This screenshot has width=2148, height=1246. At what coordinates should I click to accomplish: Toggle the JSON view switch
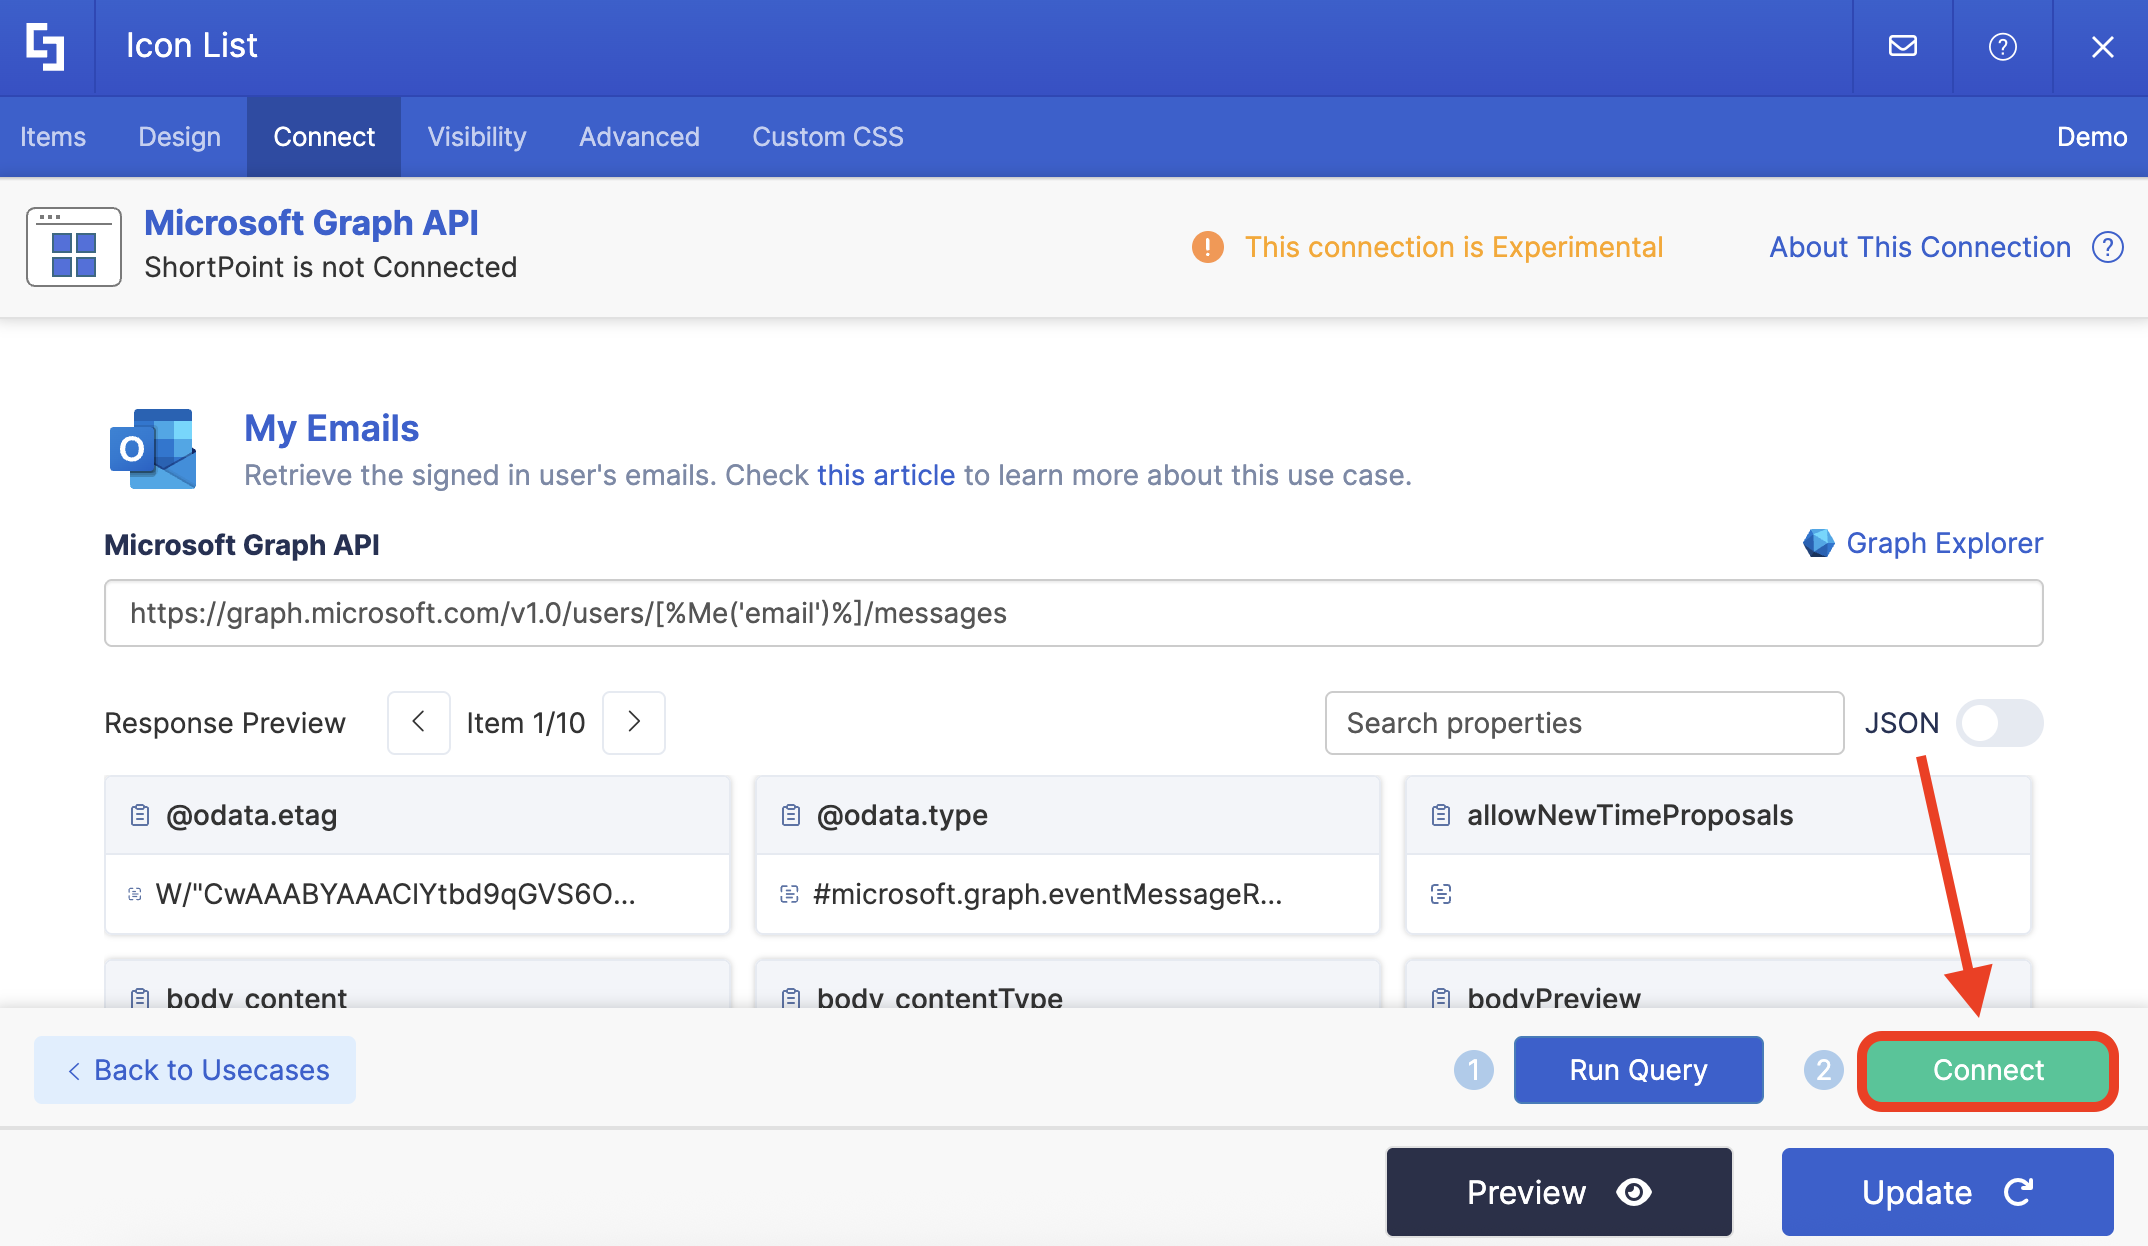pos(1998,723)
